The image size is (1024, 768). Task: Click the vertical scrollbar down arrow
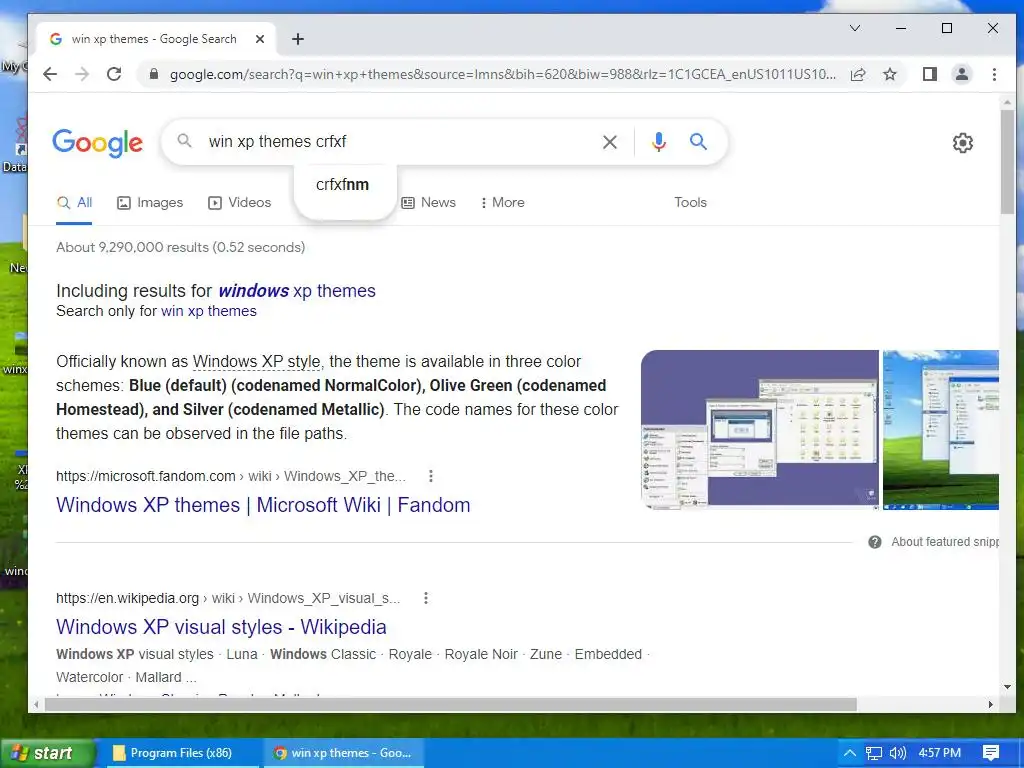(x=1007, y=687)
